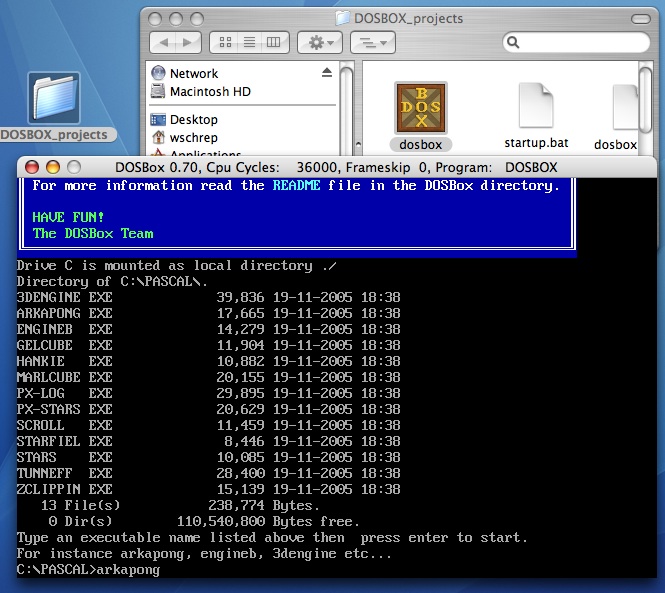665x593 pixels.
Task: Open the Finder Action gear menu
Action: 320,42
